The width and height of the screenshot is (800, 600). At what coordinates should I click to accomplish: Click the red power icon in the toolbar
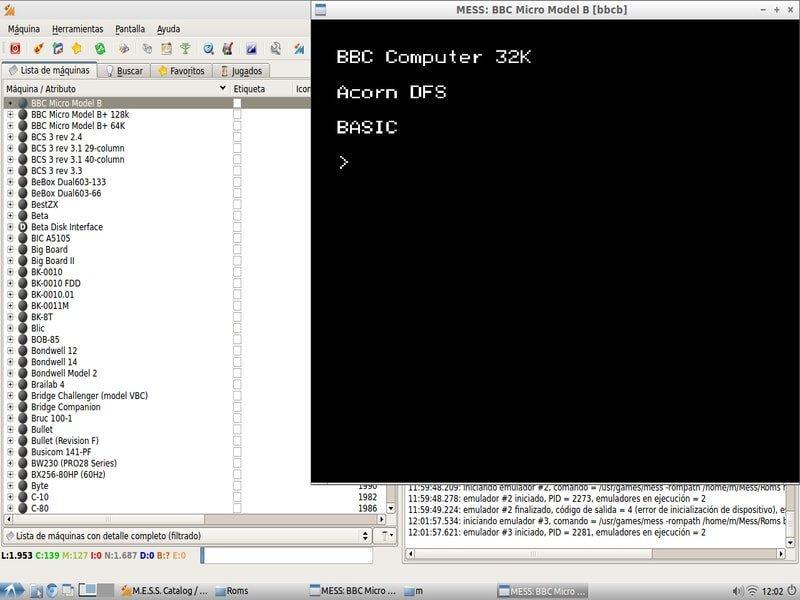click(x=15, y=48)
